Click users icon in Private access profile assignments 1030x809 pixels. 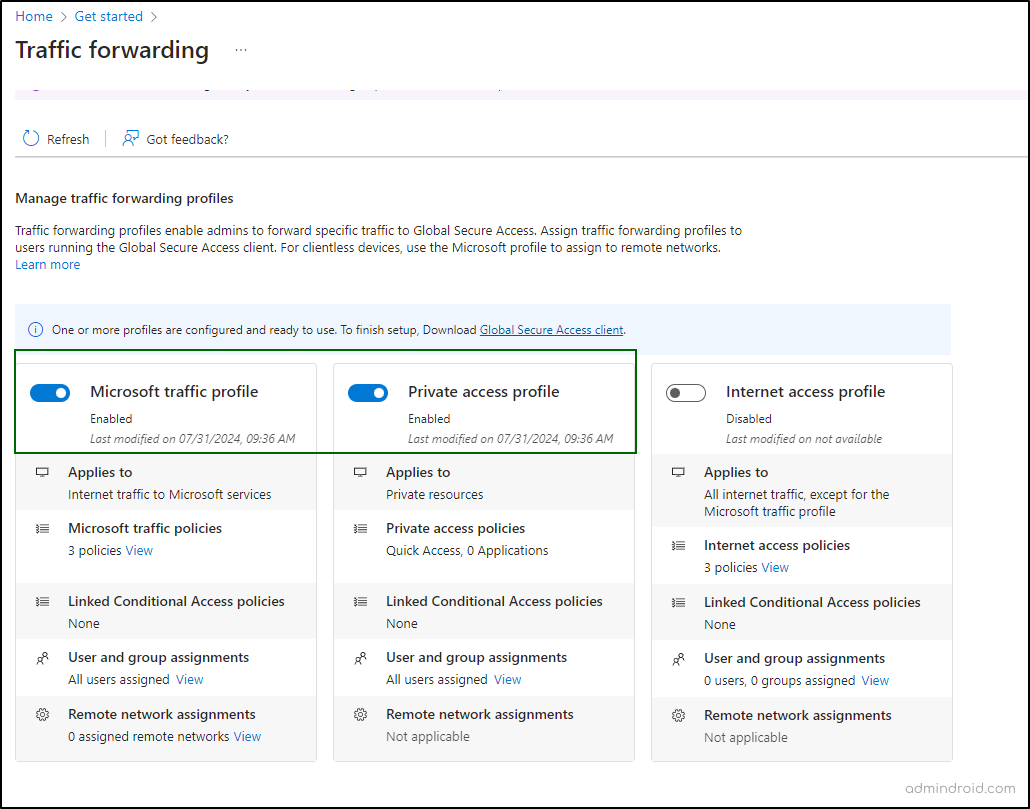pyautogui.click(x=360, y=658)
